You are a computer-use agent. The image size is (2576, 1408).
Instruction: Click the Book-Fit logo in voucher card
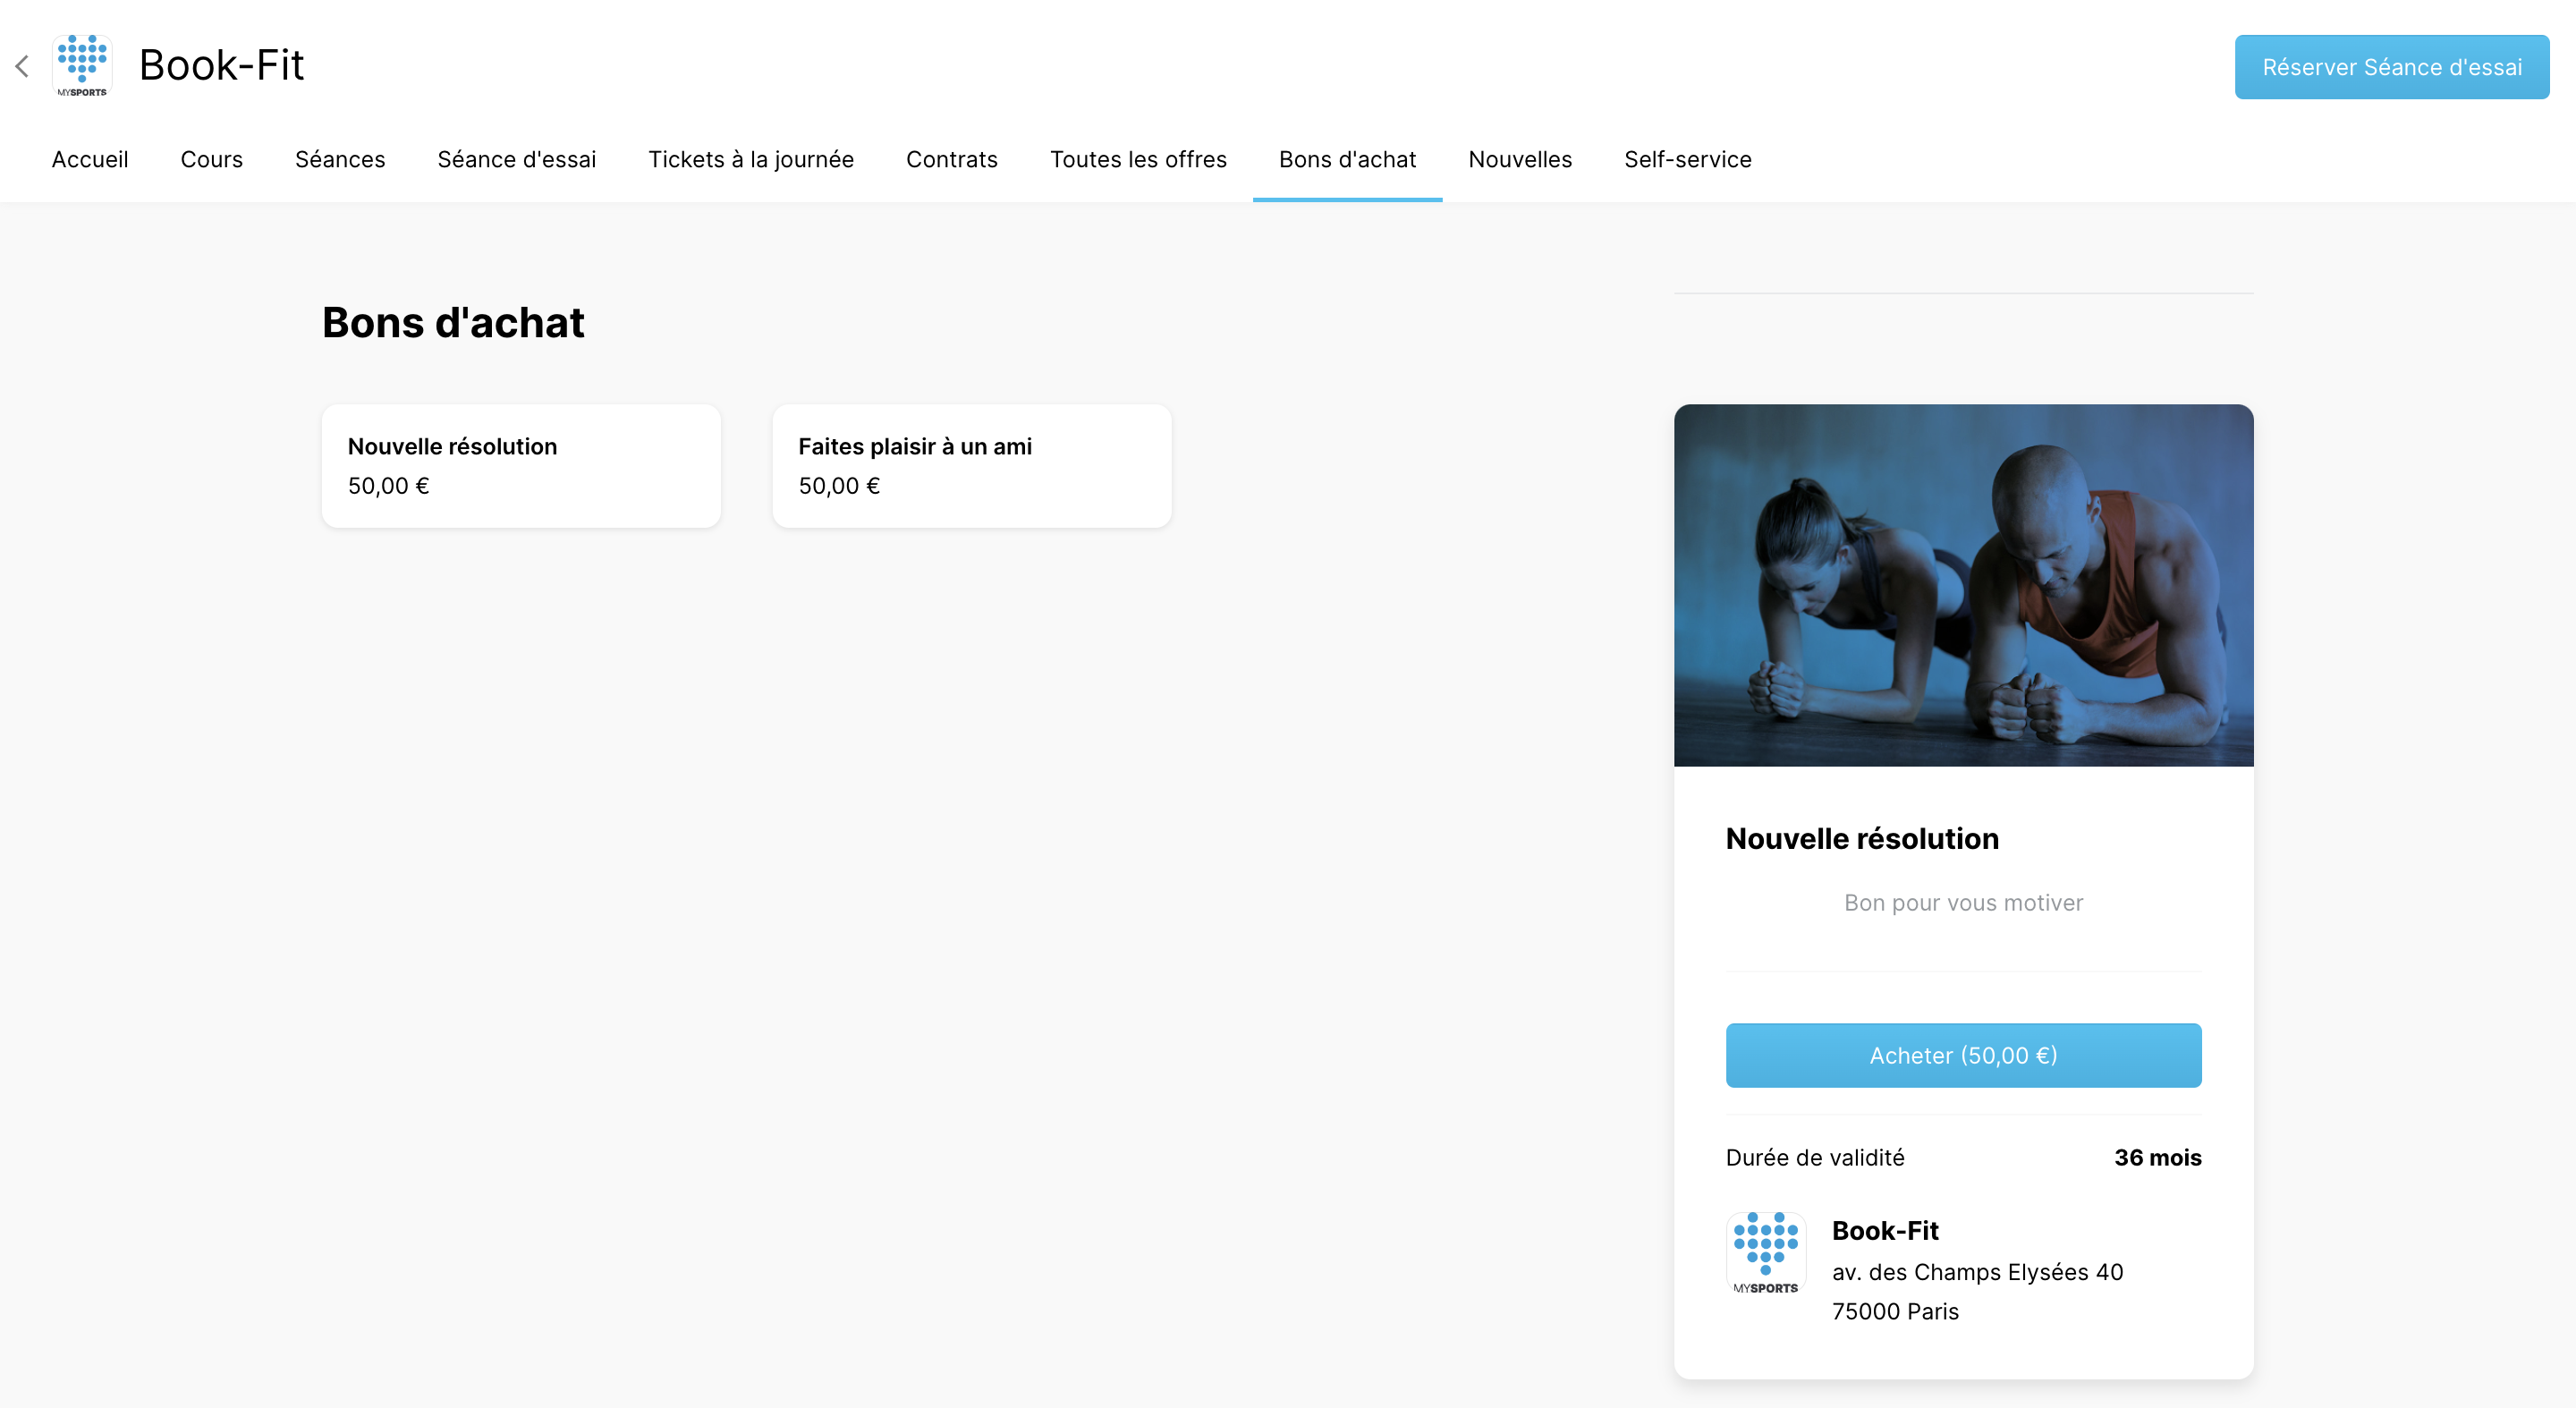[x=1765, y=1253]
